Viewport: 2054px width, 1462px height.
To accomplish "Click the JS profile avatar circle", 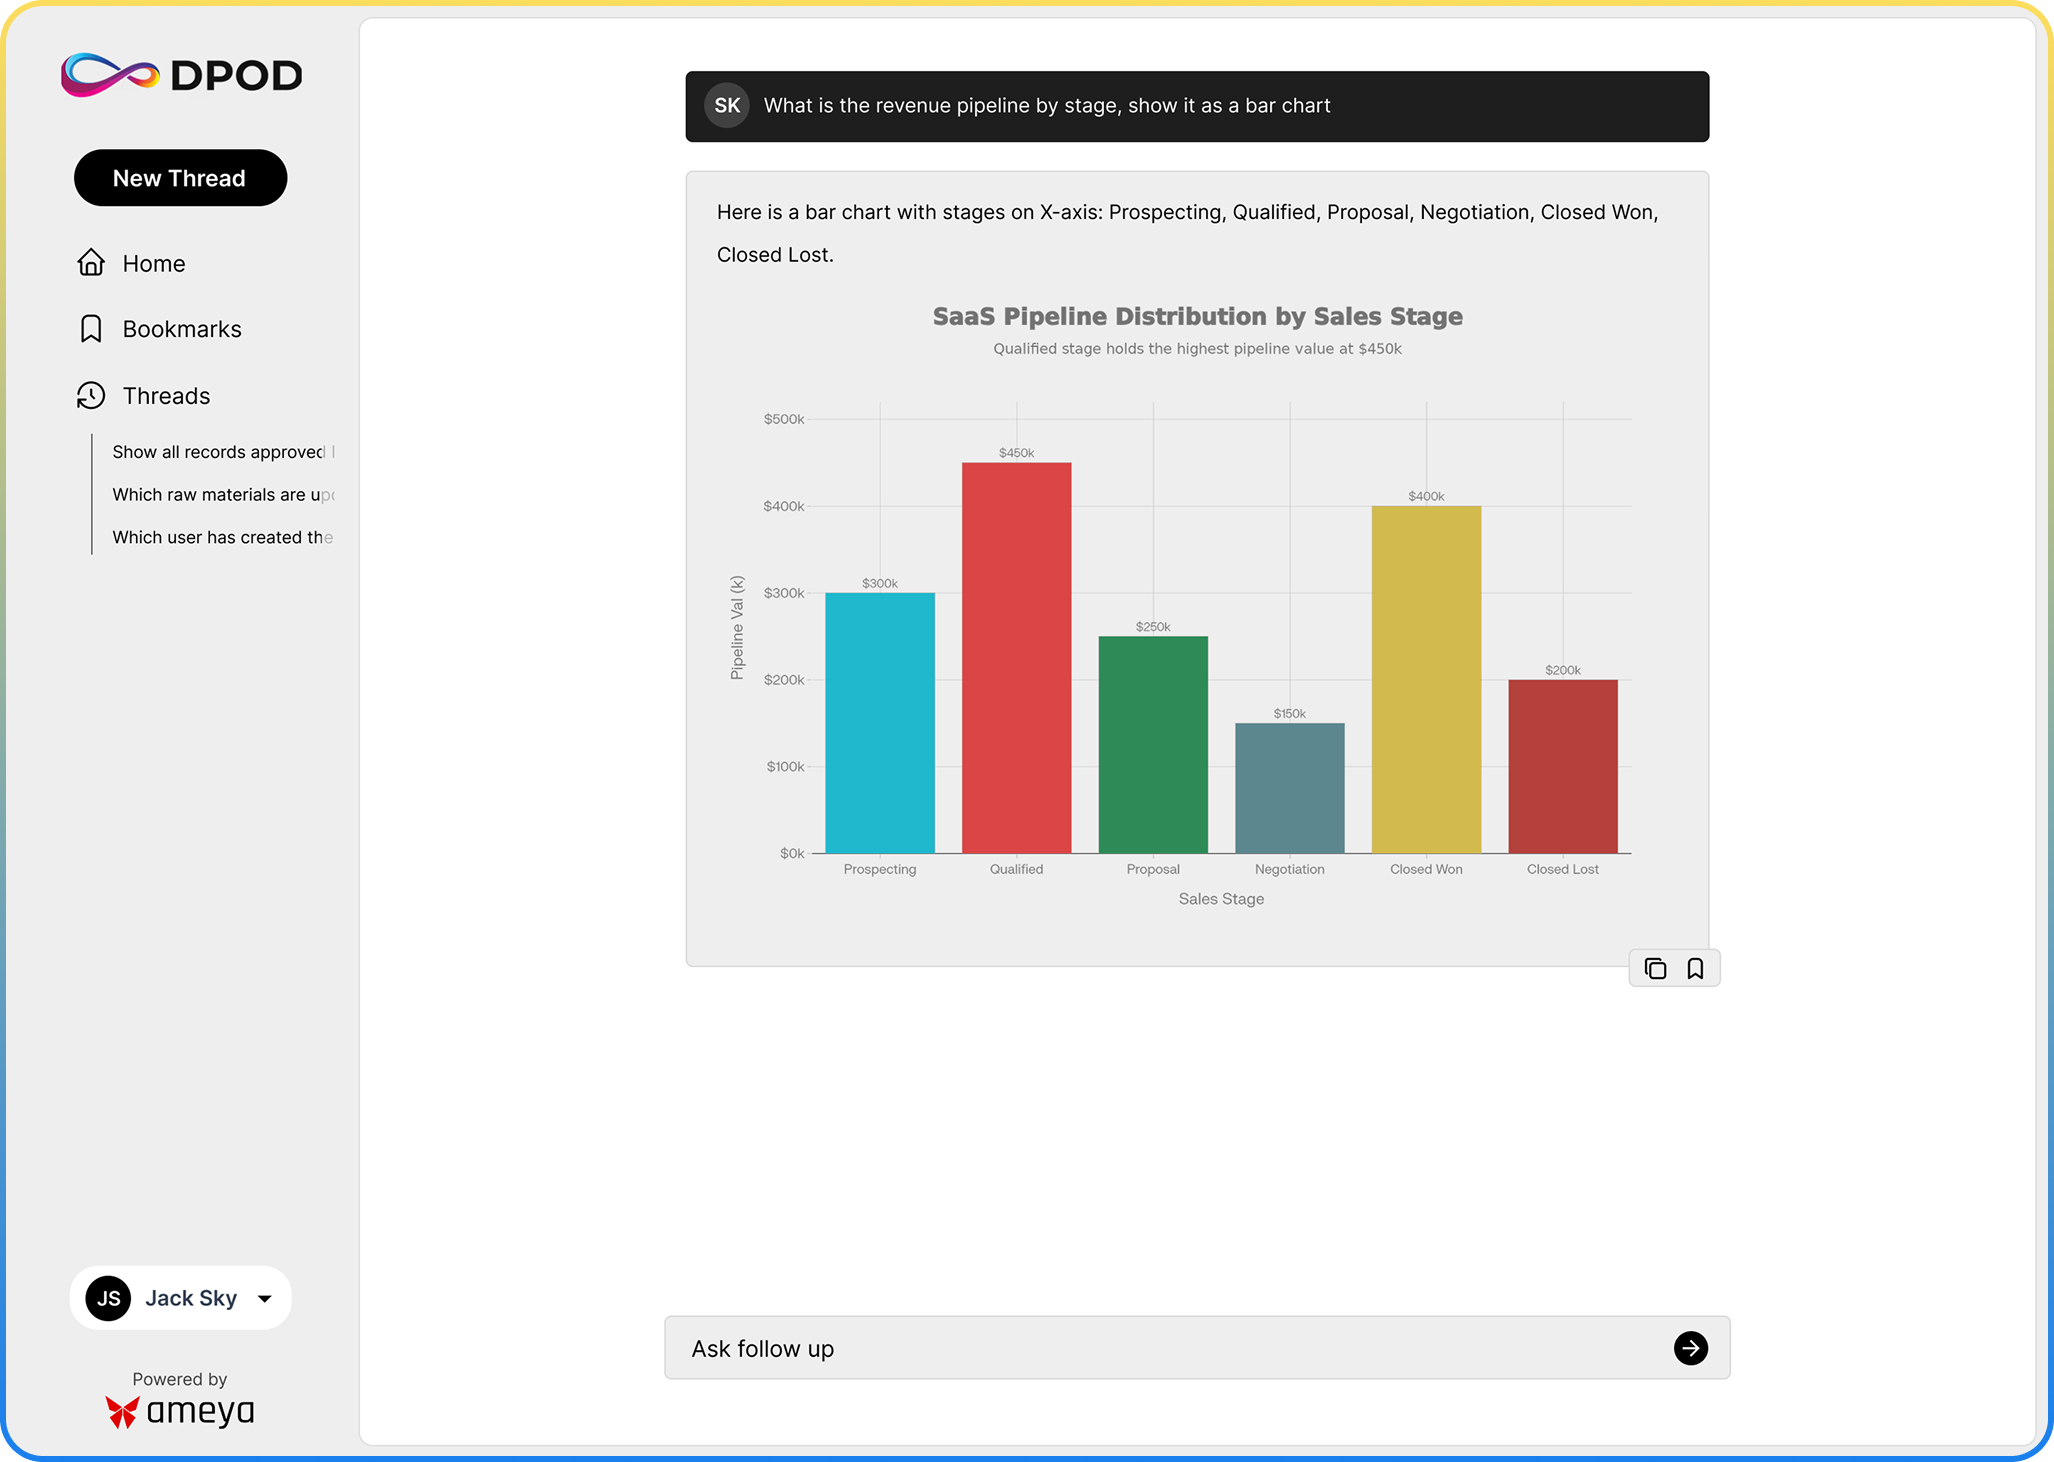I will click(109, 1298).
